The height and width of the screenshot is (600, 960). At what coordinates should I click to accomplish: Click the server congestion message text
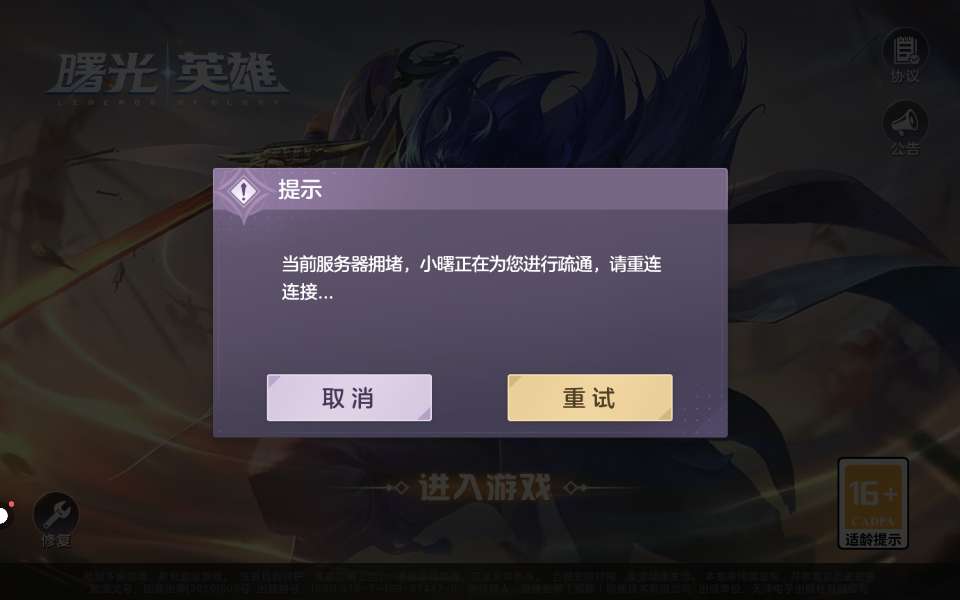[471, 277]
